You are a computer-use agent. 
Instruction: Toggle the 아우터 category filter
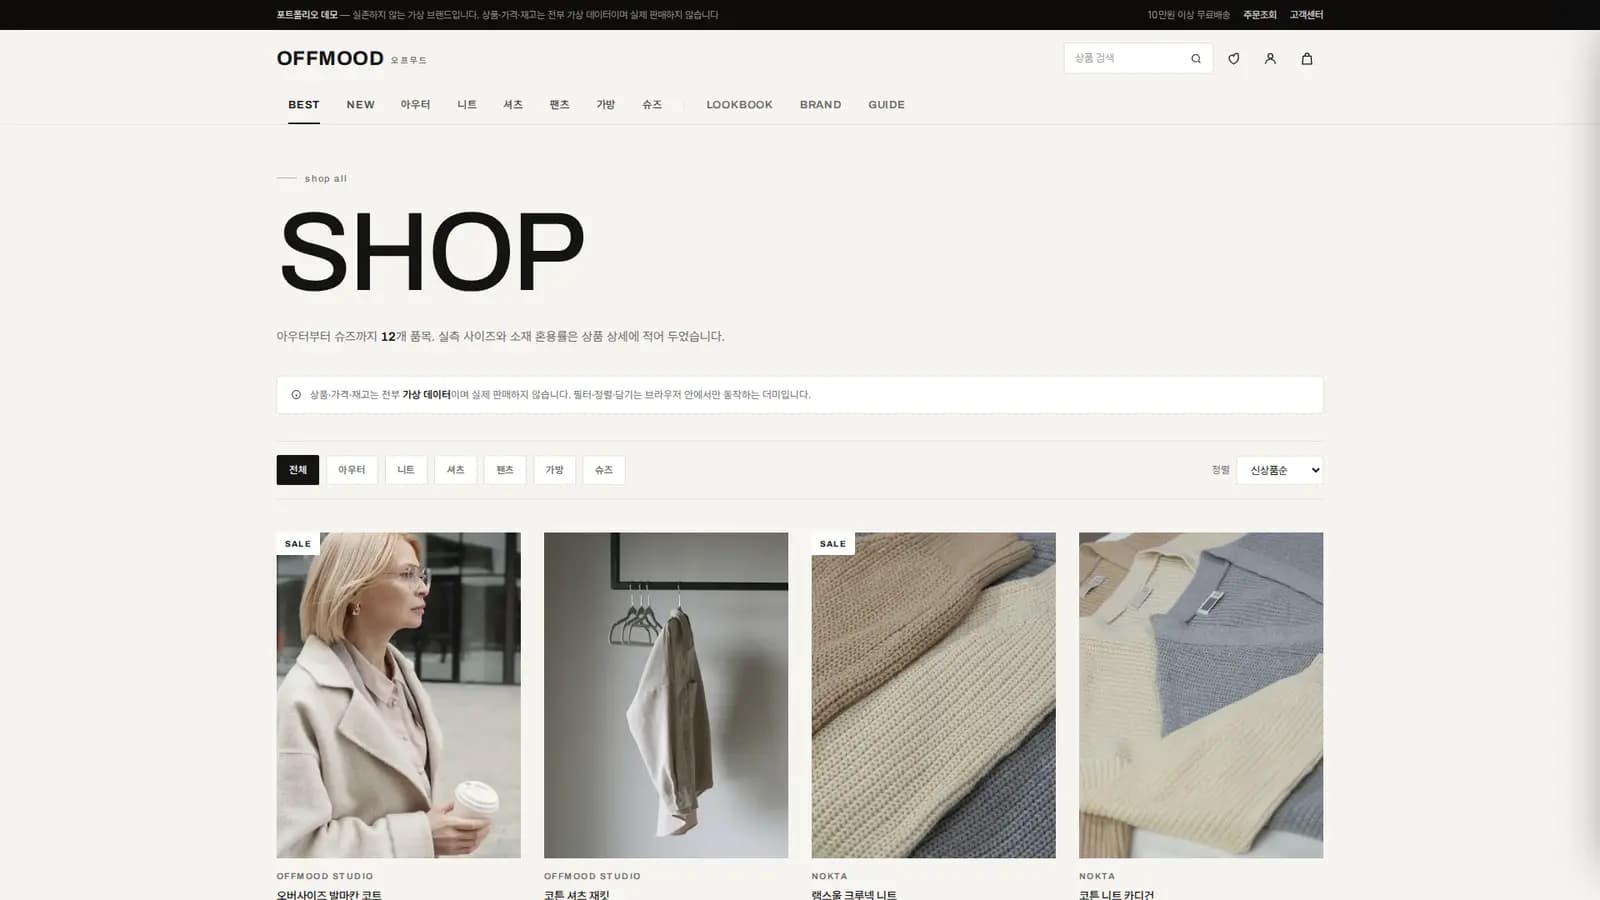[x=352, y=470]
